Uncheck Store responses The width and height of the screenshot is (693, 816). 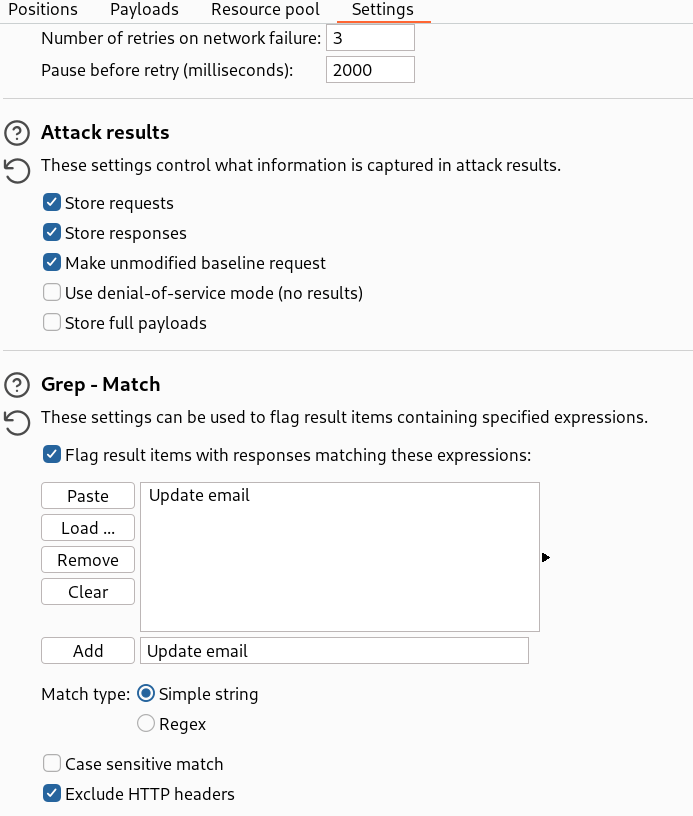(x=52, y=232)
